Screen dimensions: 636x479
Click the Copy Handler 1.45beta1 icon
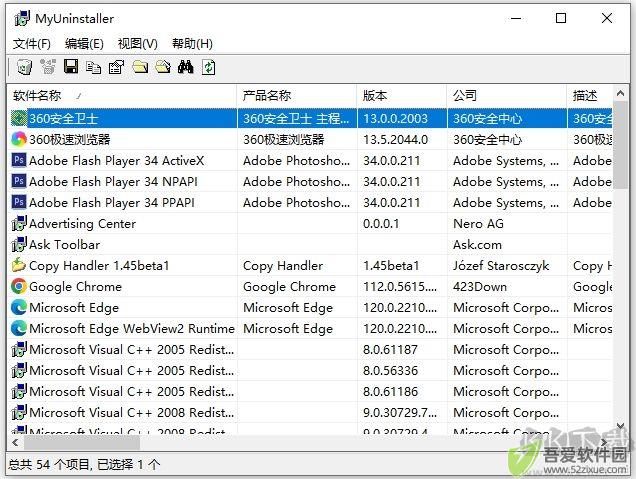19,265
